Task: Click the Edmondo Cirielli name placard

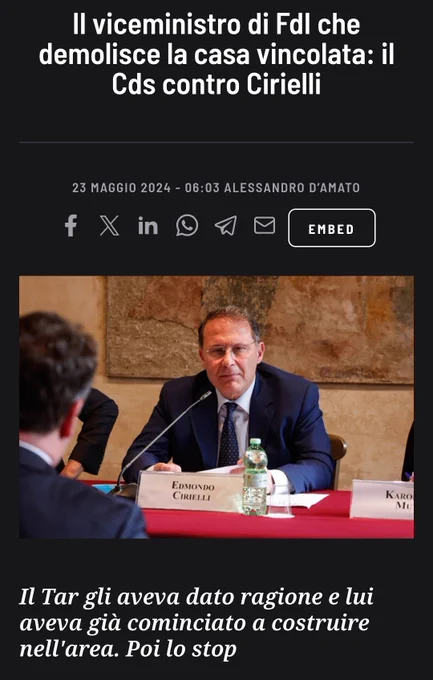Action: click(x=190, y=490)
